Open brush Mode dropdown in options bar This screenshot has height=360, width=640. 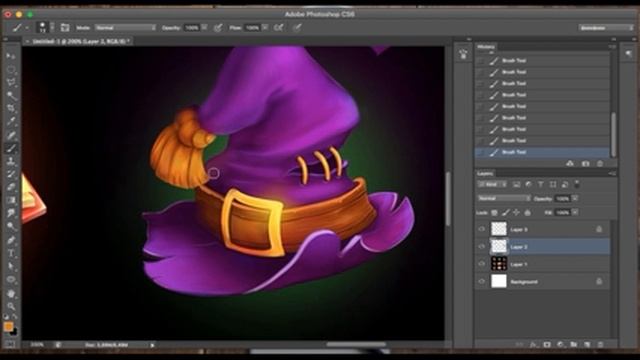pyautogui.click(x=125, y=28)
